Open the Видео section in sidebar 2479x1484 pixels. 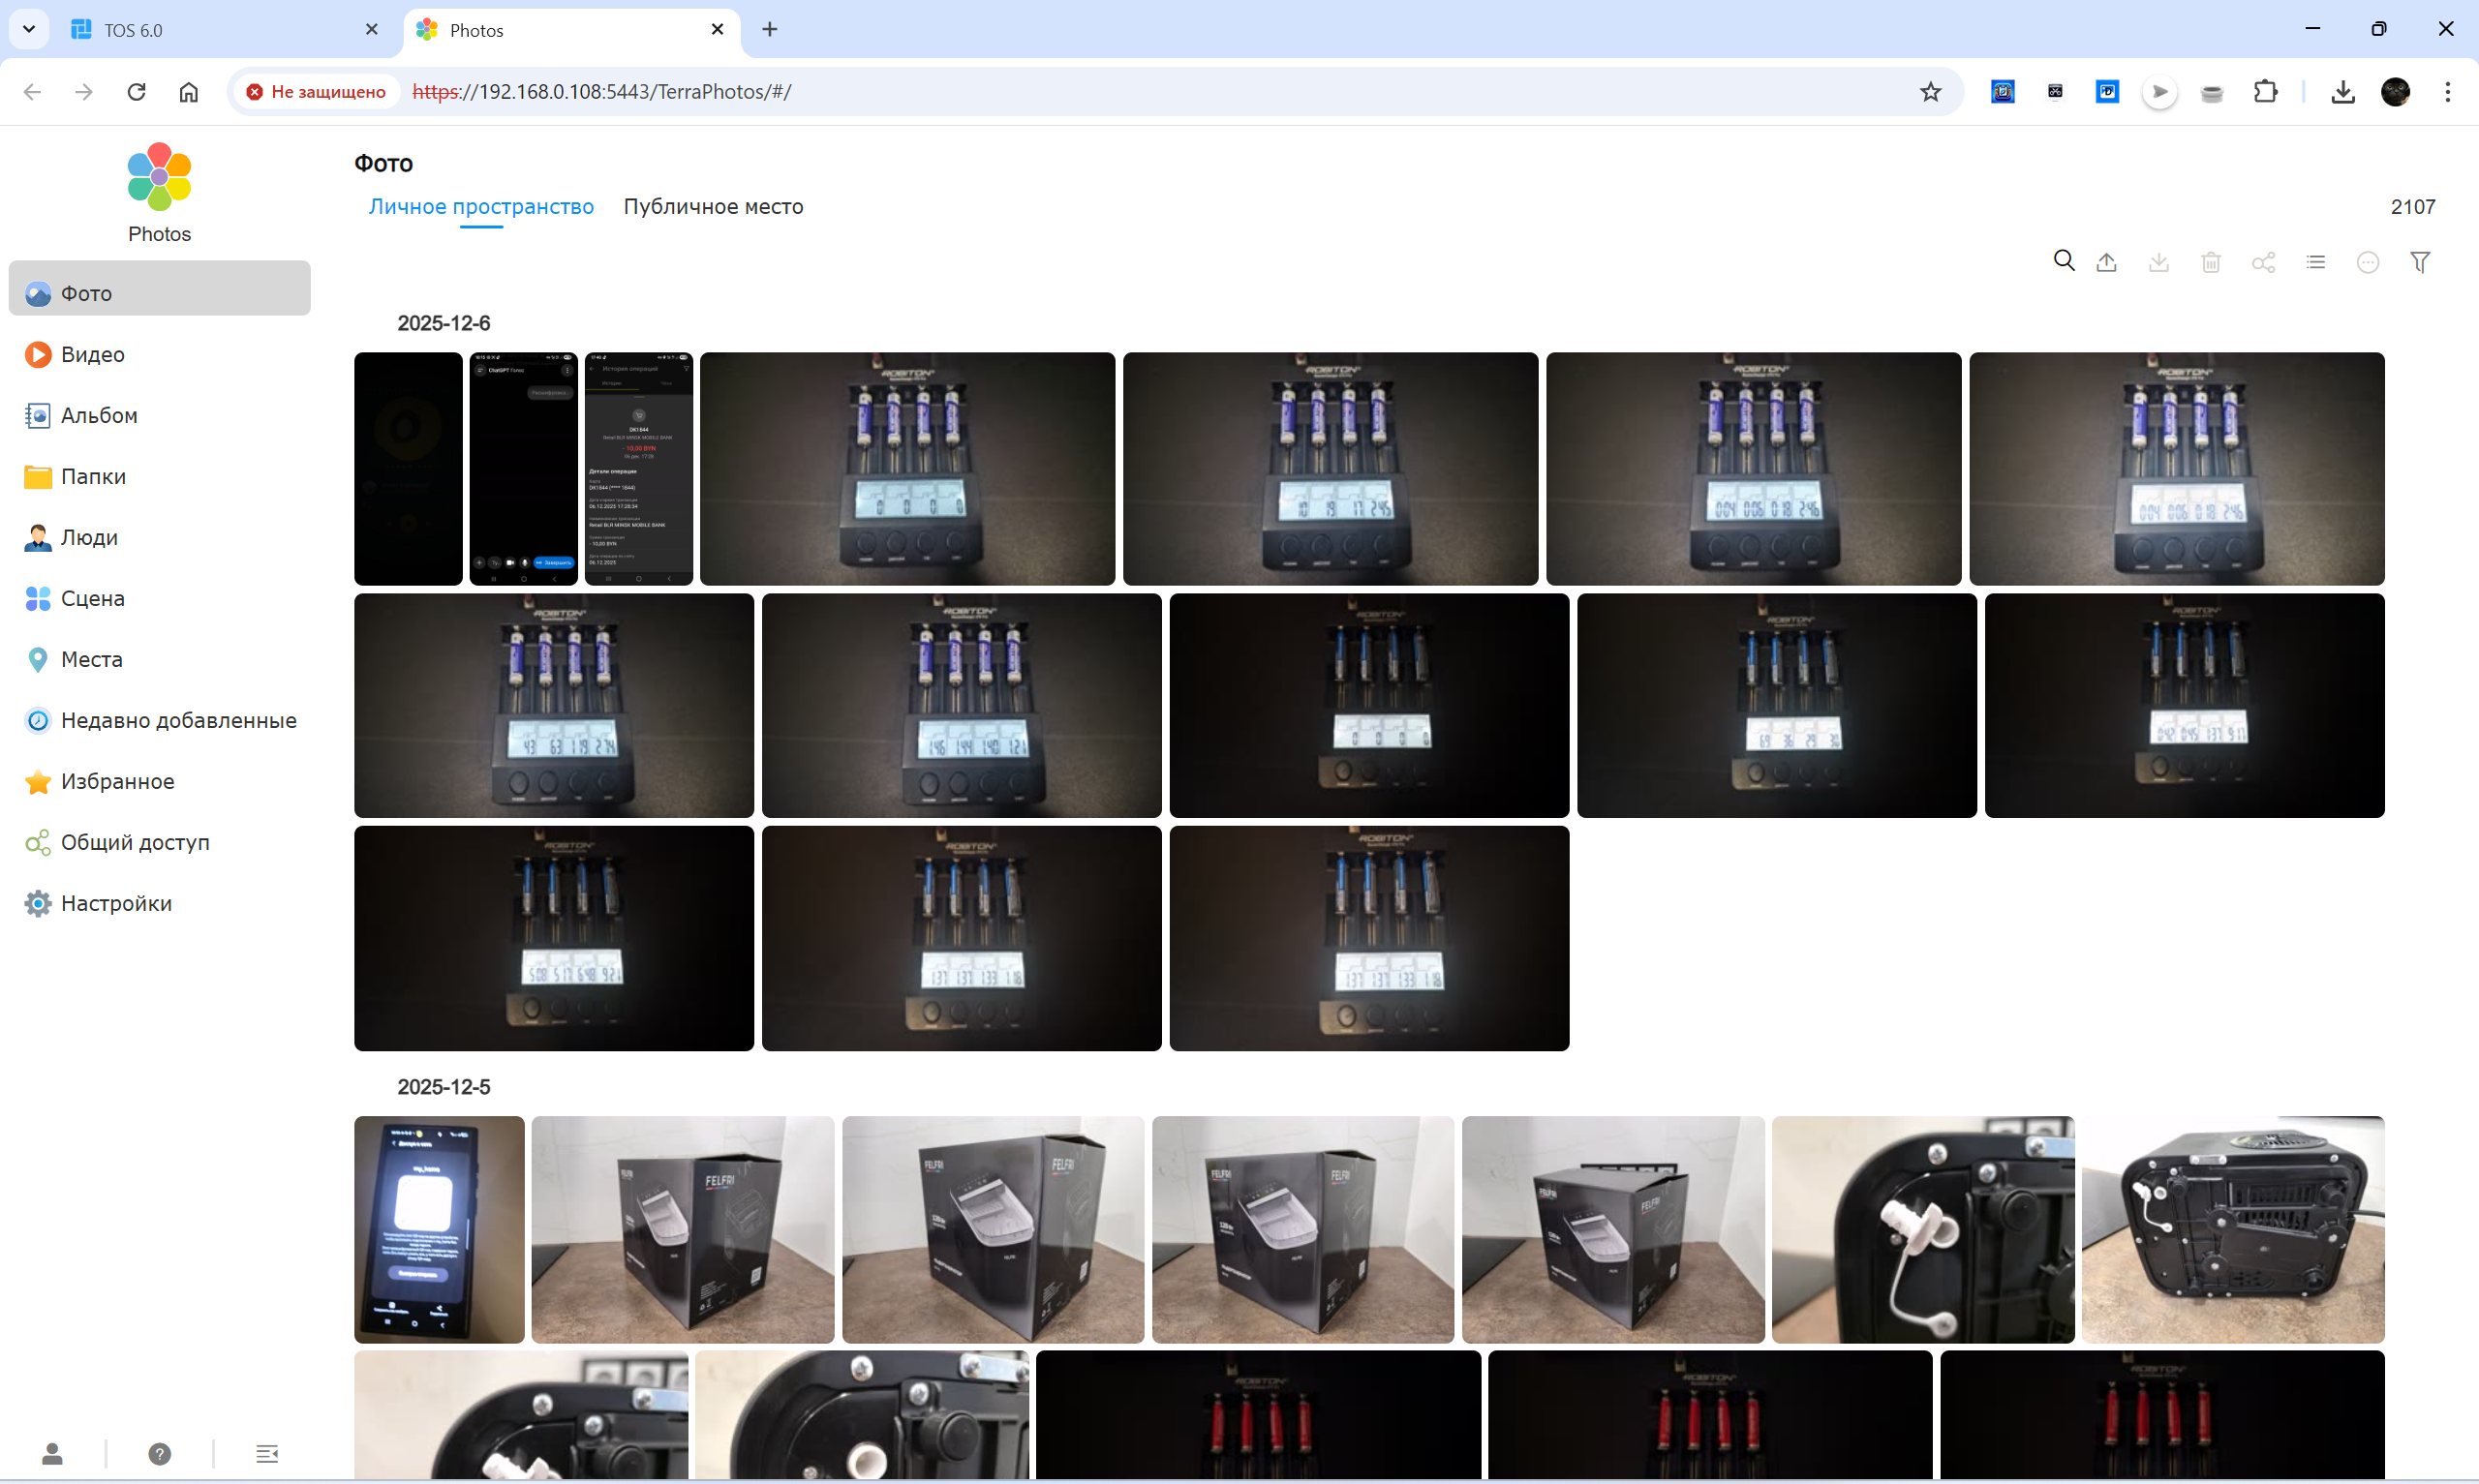[92, 354]
